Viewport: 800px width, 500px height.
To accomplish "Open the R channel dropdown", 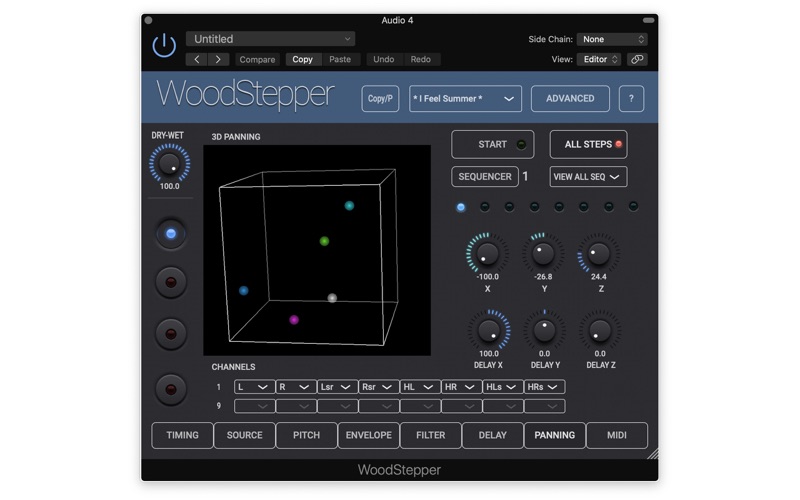I will point(296,387).
